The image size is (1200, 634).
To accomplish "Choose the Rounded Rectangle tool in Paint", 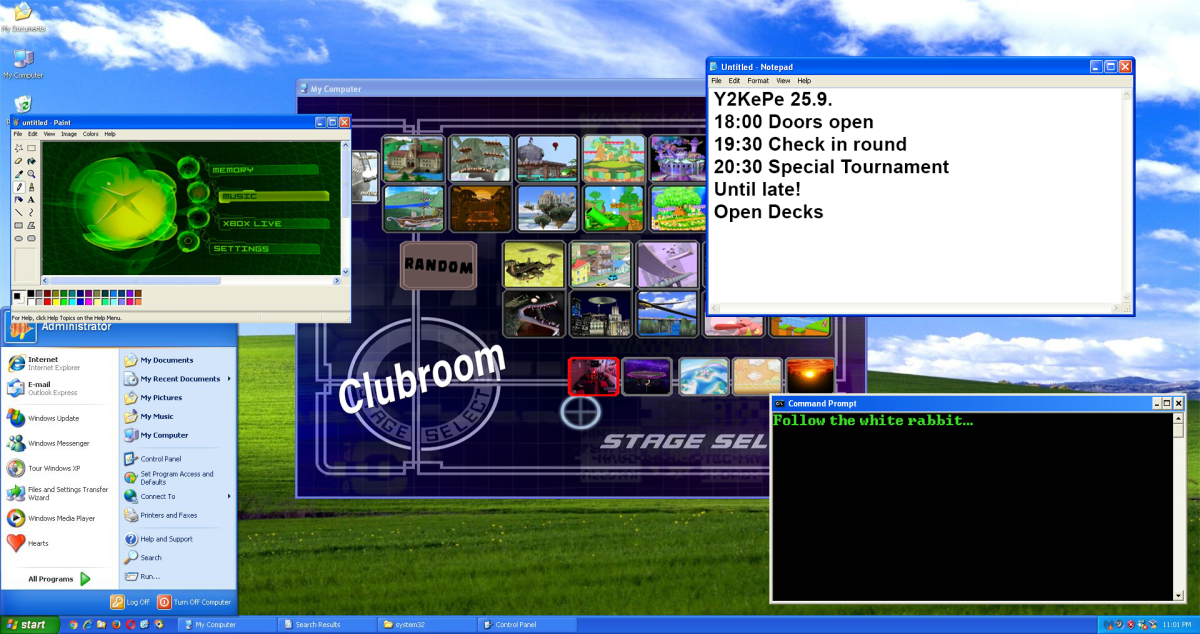I will click(32, 238).
